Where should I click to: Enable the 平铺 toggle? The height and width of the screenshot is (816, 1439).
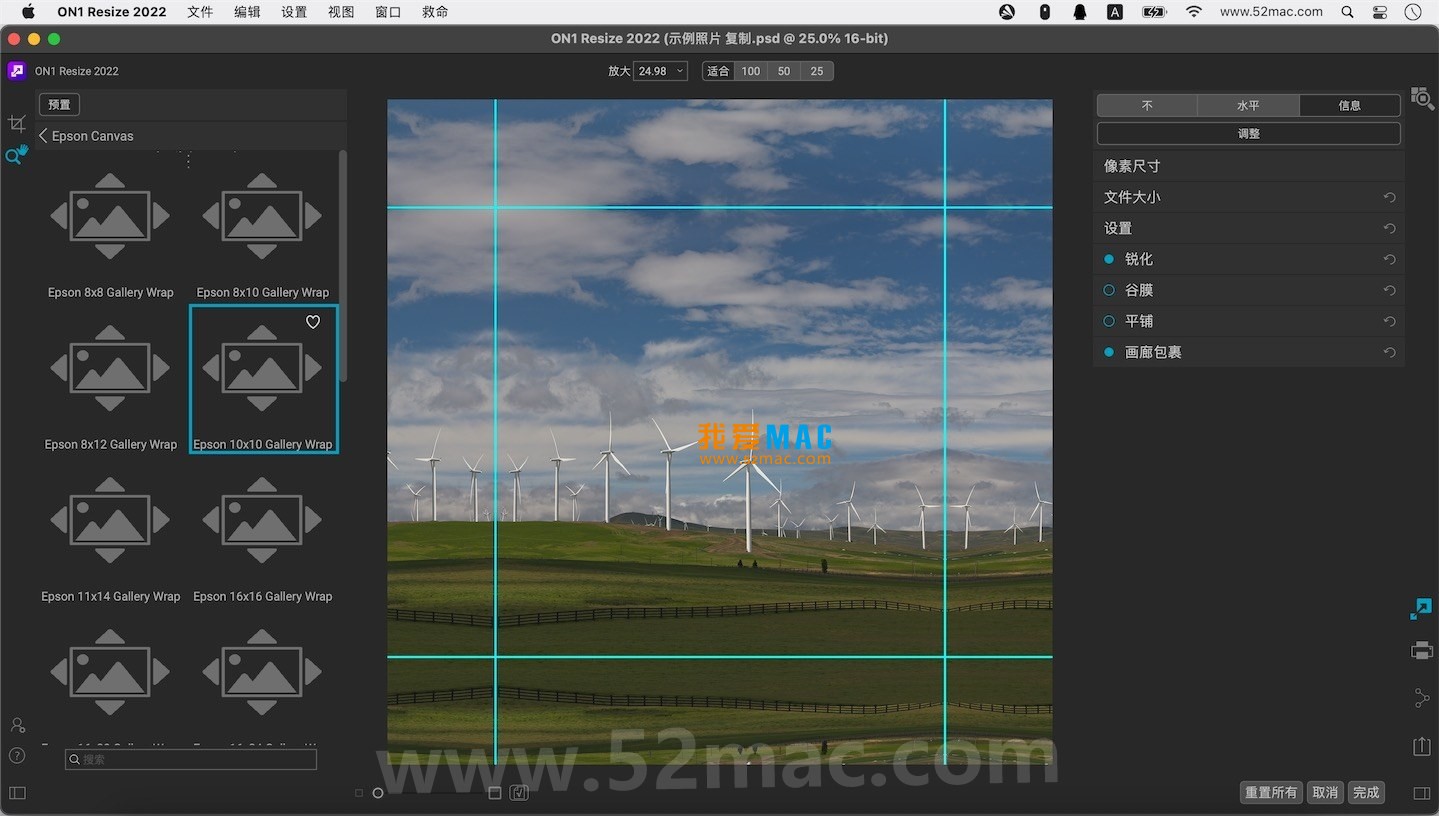1109,321
